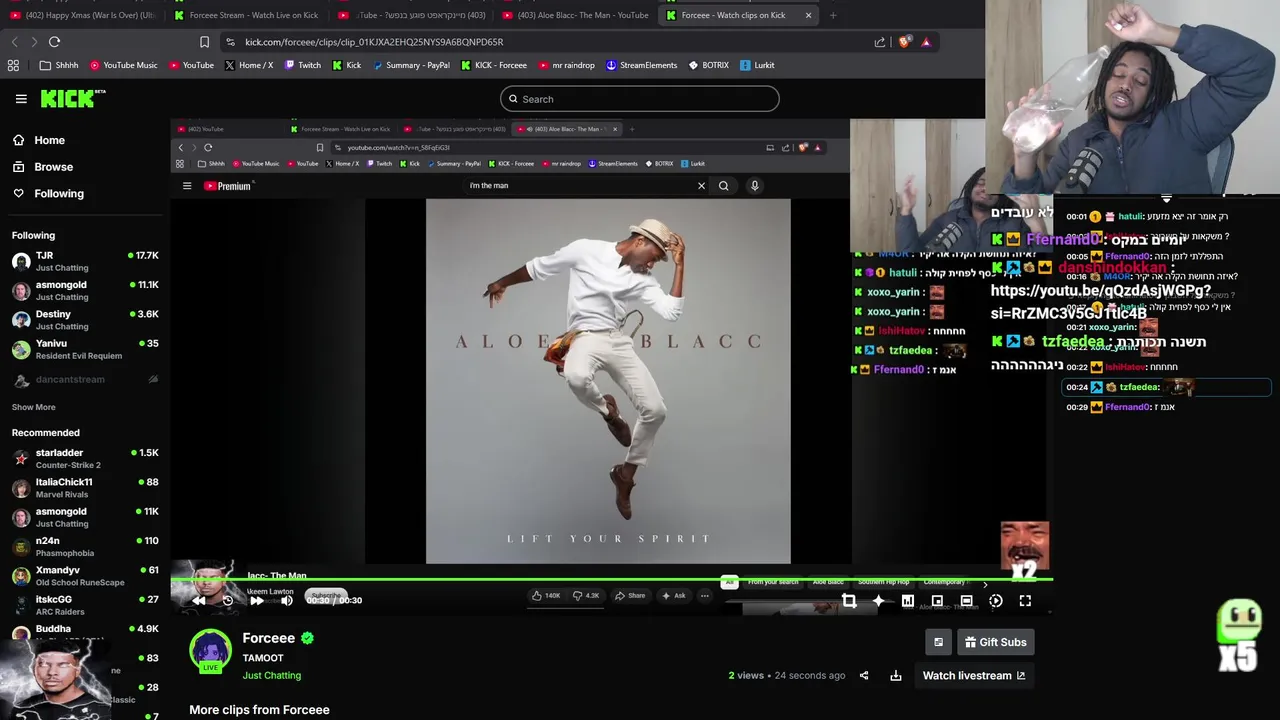Image resolution: width=1280 pixels, height=720 pixels.
Task: Click the share icon next to views
Action: click(864, 676)
